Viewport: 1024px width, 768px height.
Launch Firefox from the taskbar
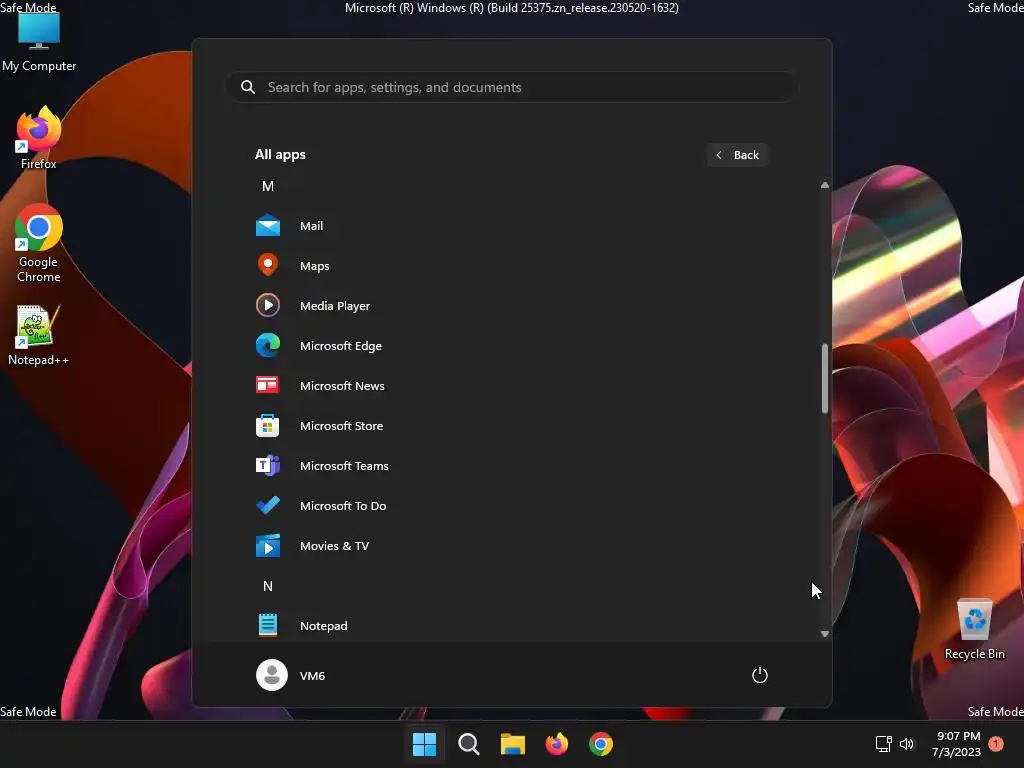click(557, 744)
